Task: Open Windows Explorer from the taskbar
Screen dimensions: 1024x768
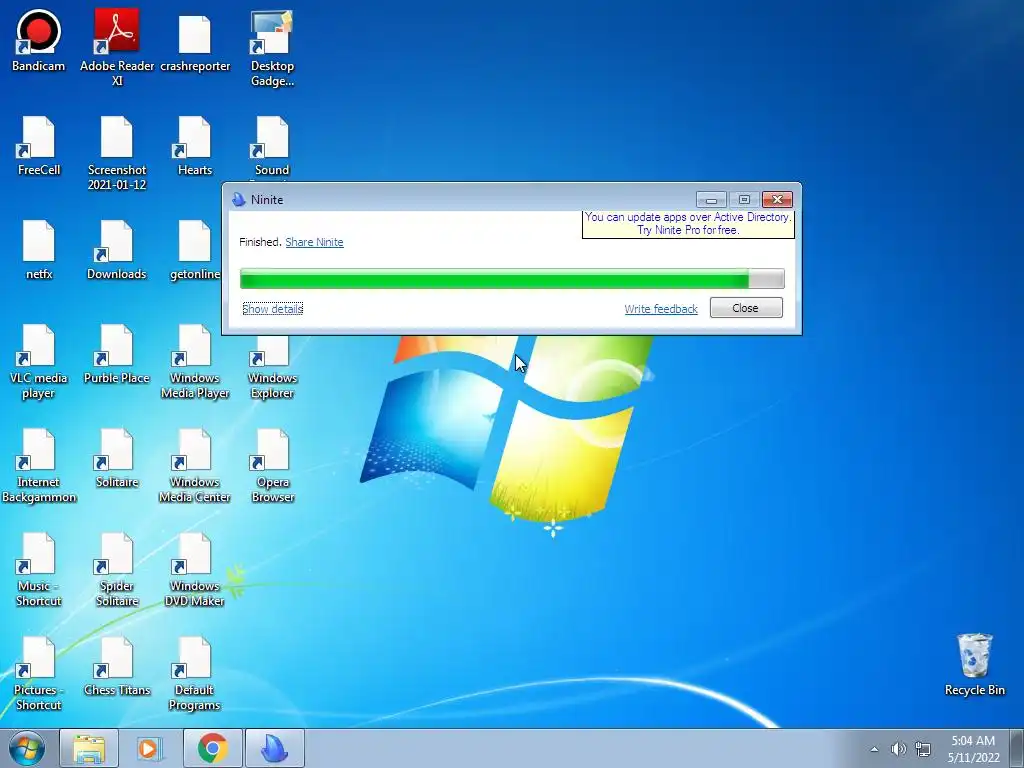Action: [89, 748]
